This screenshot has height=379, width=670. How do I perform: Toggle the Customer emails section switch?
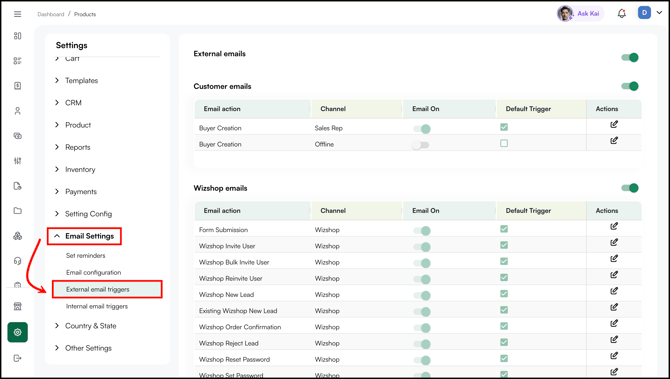630,86
